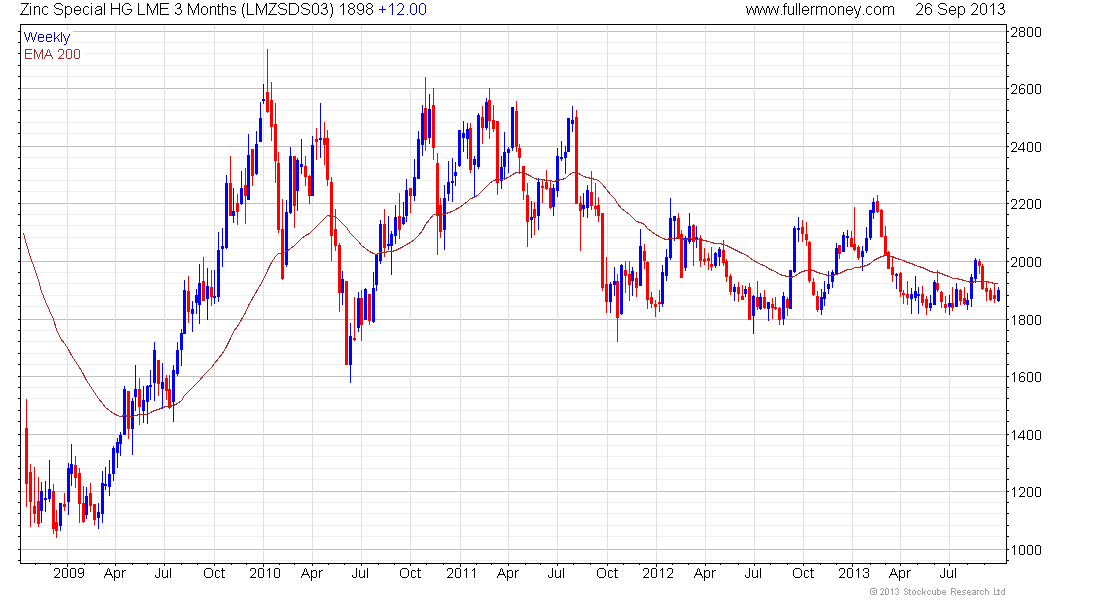
Task: Click the '2013' time axis label
Action: [x=854, y=573]
